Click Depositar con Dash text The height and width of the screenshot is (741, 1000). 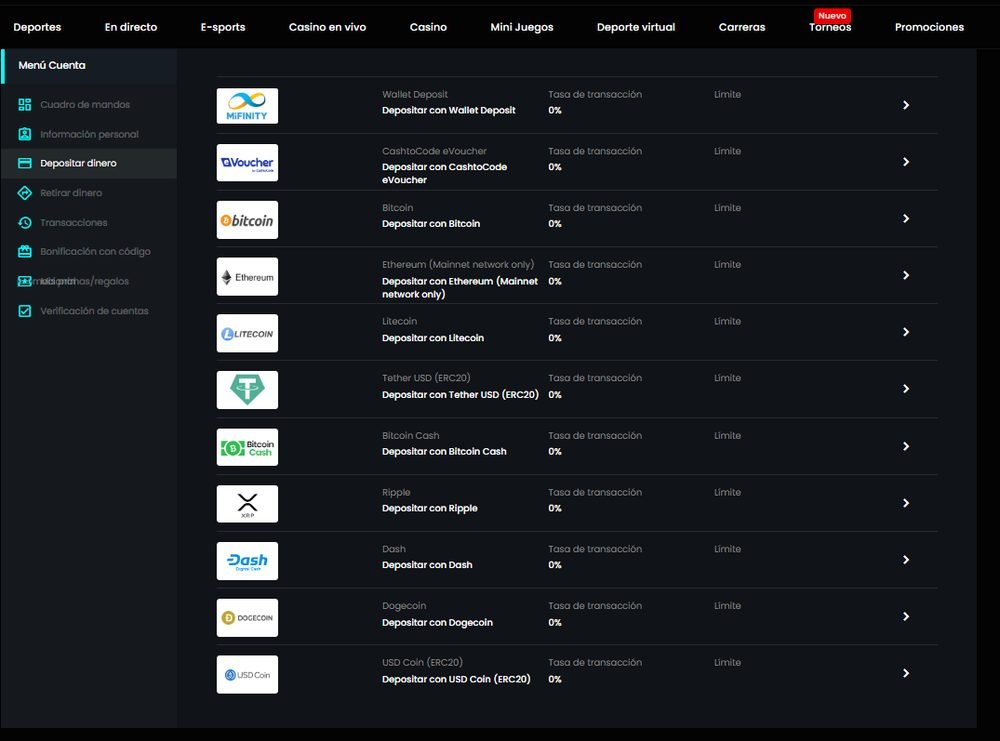click(x=427, y=565)
